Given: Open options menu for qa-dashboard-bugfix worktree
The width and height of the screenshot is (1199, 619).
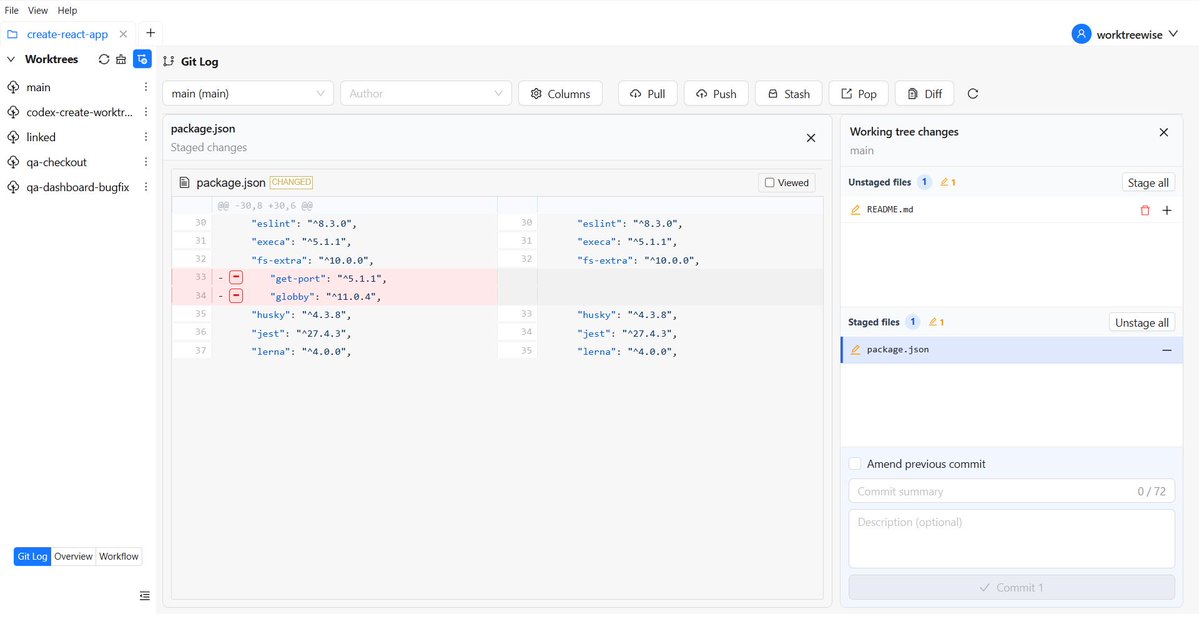Looking at the screenshot, I should coord(146,186).
